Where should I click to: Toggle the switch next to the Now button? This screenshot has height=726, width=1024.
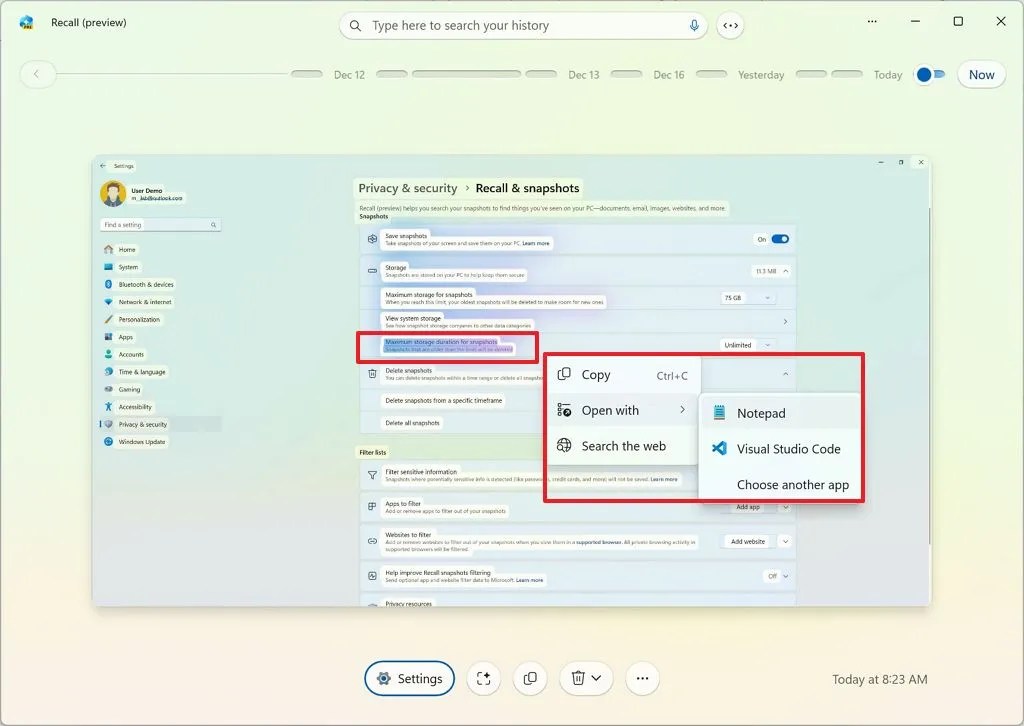click(929, 74)
